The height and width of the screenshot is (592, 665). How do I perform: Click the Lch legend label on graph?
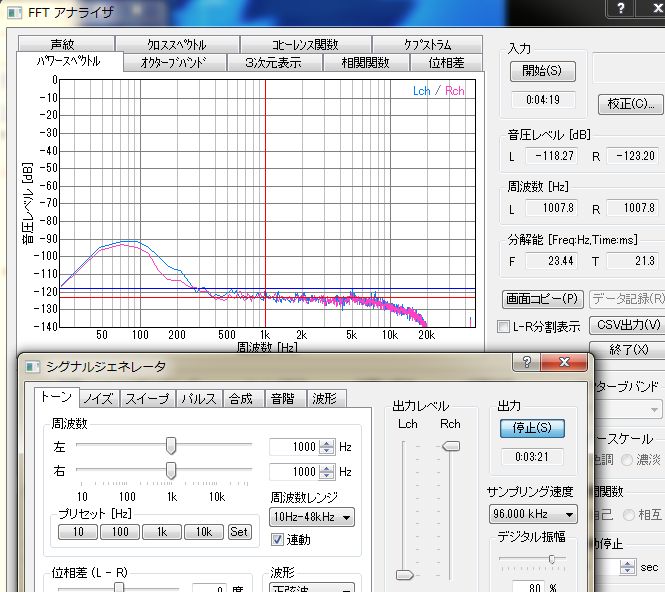point(421,91)
